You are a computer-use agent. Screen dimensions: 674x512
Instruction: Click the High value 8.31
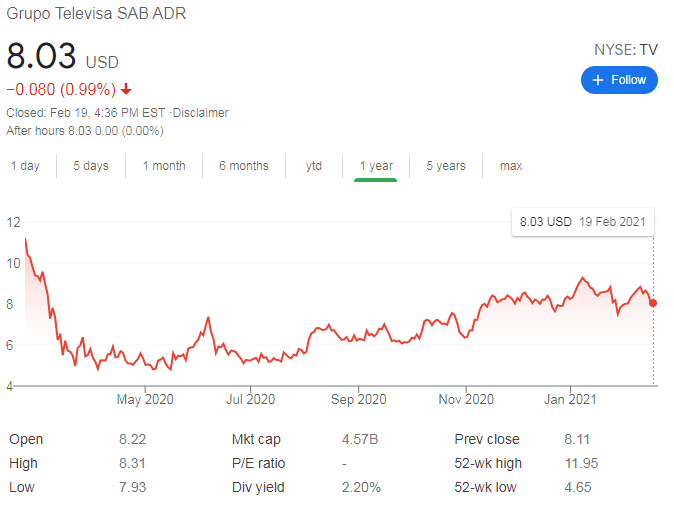pos(132,463)
